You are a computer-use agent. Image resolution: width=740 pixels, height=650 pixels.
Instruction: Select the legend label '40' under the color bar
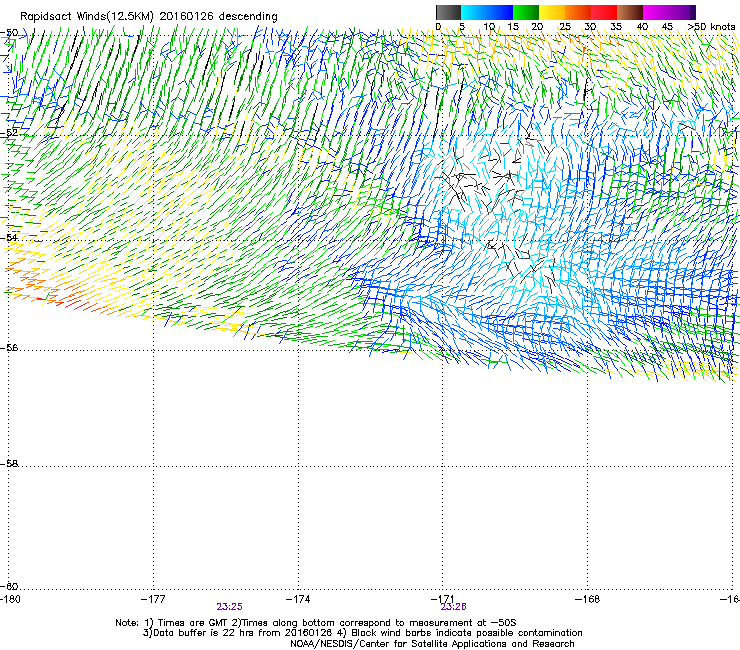coord(642,26)
